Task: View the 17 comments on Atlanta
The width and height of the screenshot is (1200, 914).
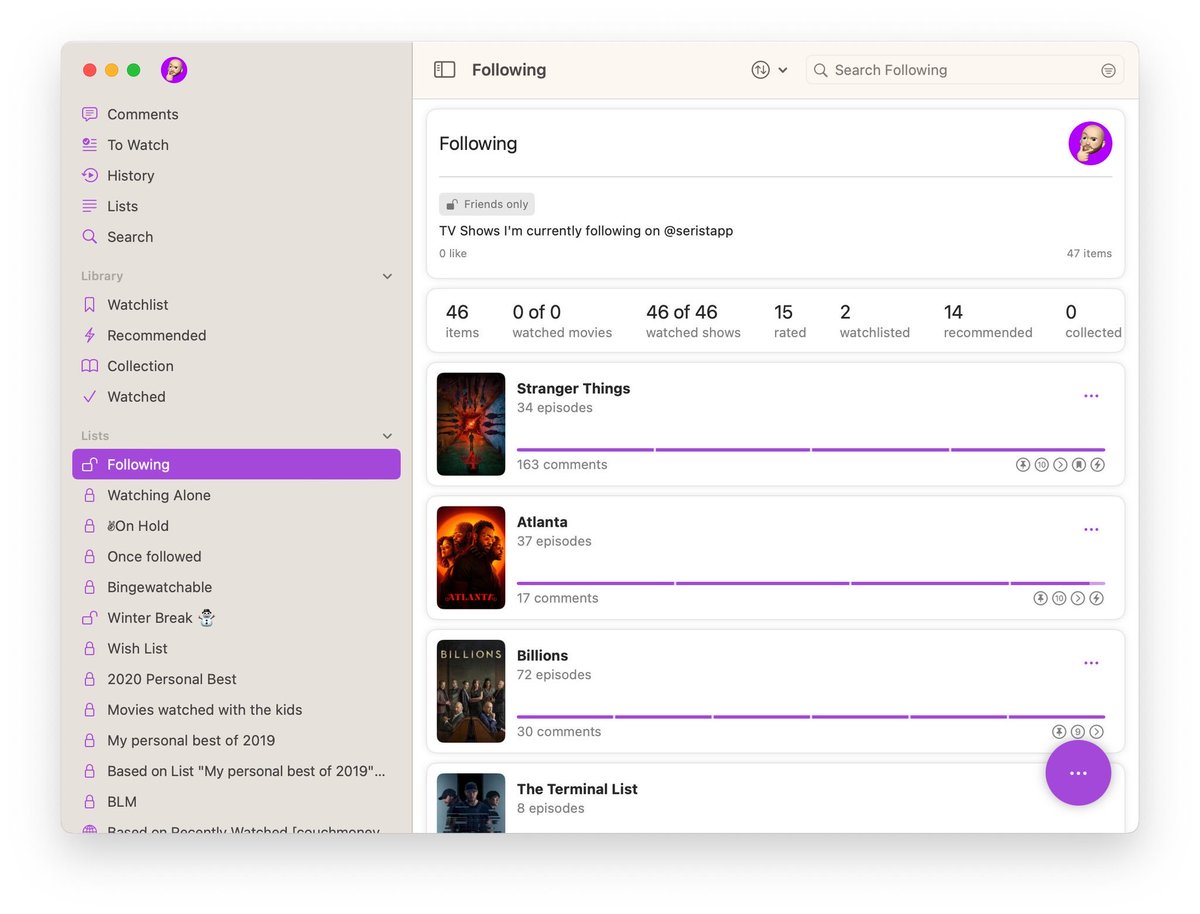Action: tap(558, 598)
